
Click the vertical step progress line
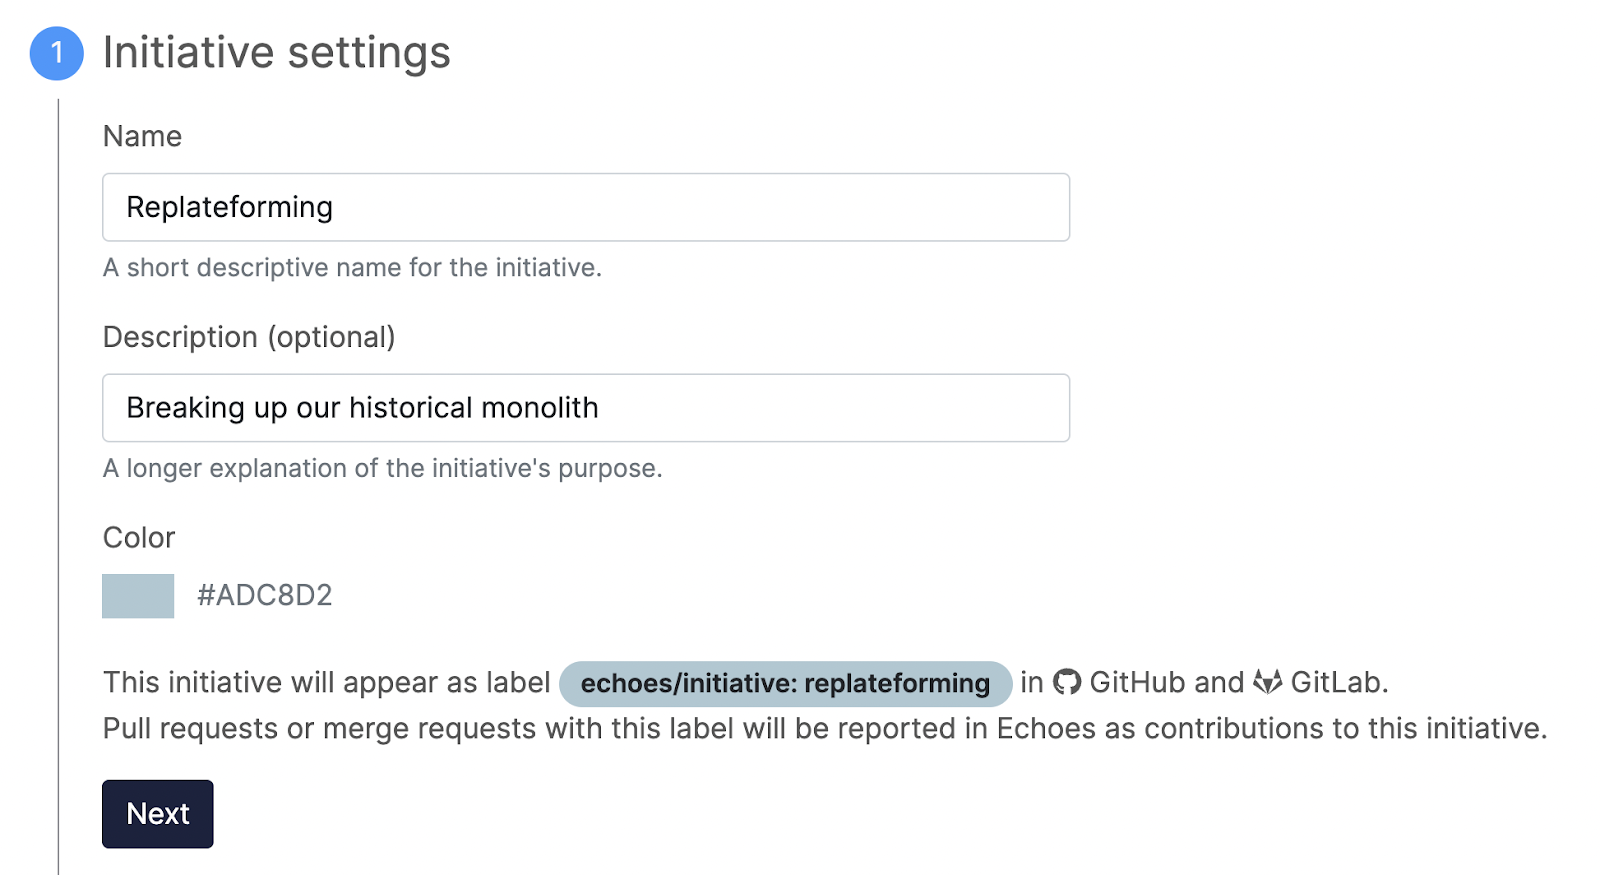58,487
